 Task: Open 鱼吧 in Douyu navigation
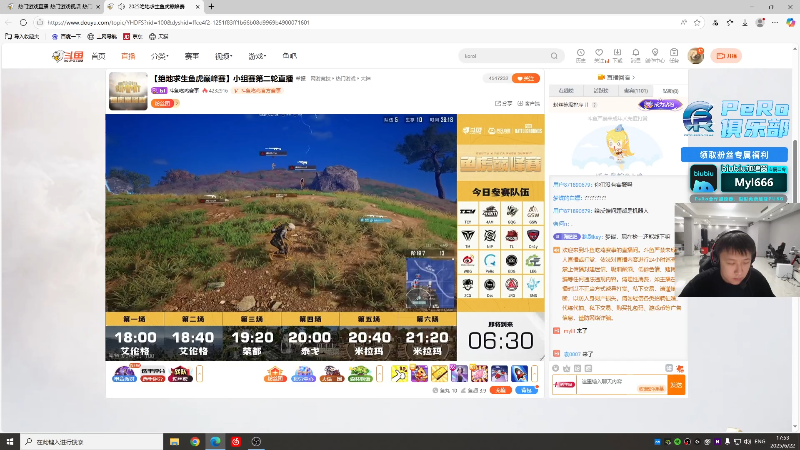[x=289, y=56]
